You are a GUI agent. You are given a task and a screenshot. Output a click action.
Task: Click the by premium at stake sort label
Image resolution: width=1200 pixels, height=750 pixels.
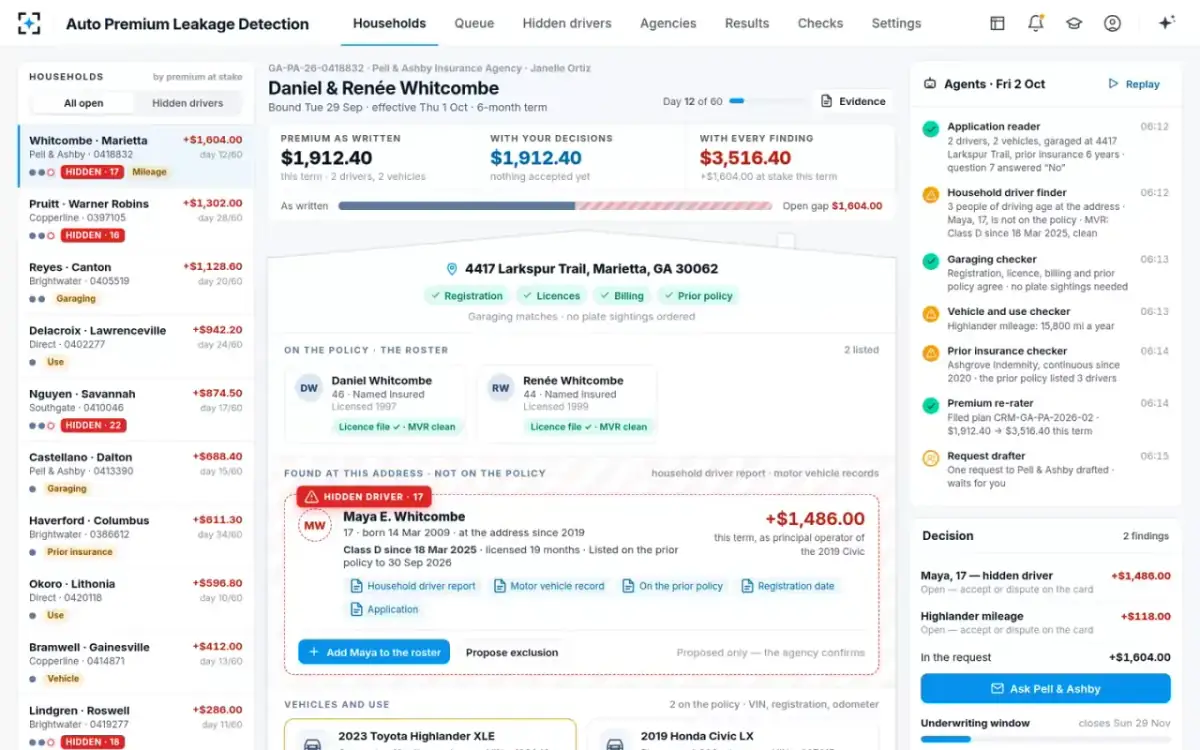point(197,77)
